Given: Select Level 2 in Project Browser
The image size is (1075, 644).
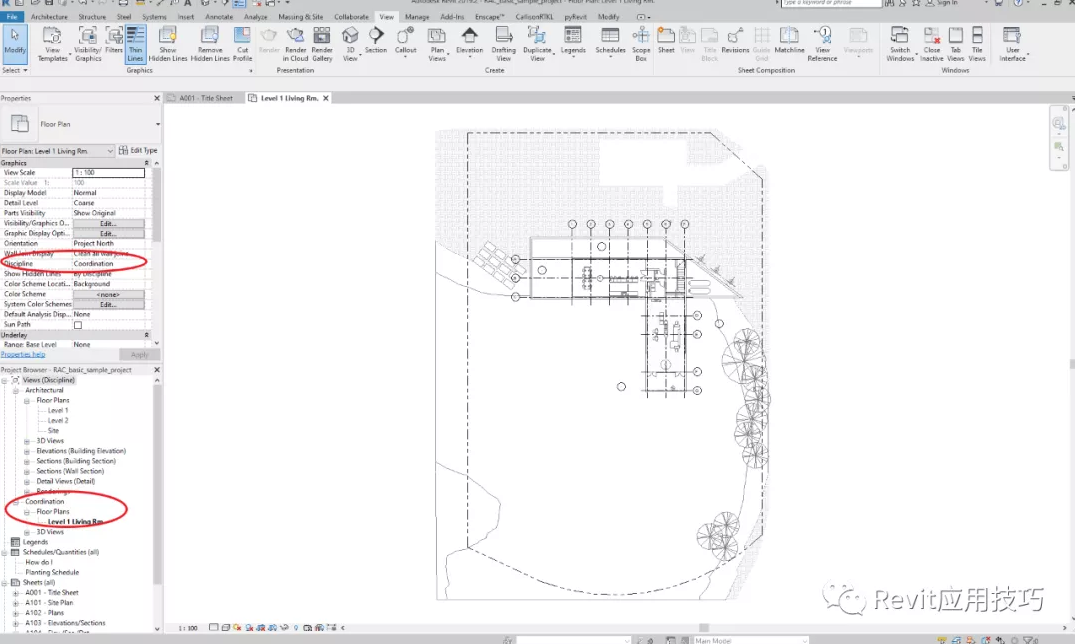Looking at the screenshot, I should pyautogui.click(x=58, y=421).
